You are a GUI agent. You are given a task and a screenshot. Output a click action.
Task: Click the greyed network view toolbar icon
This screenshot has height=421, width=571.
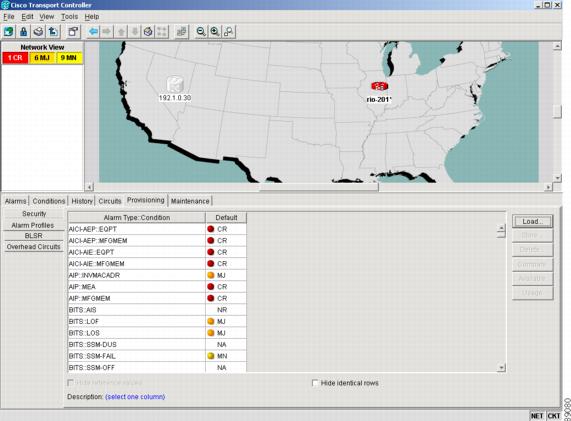click(x=162, y=32)
